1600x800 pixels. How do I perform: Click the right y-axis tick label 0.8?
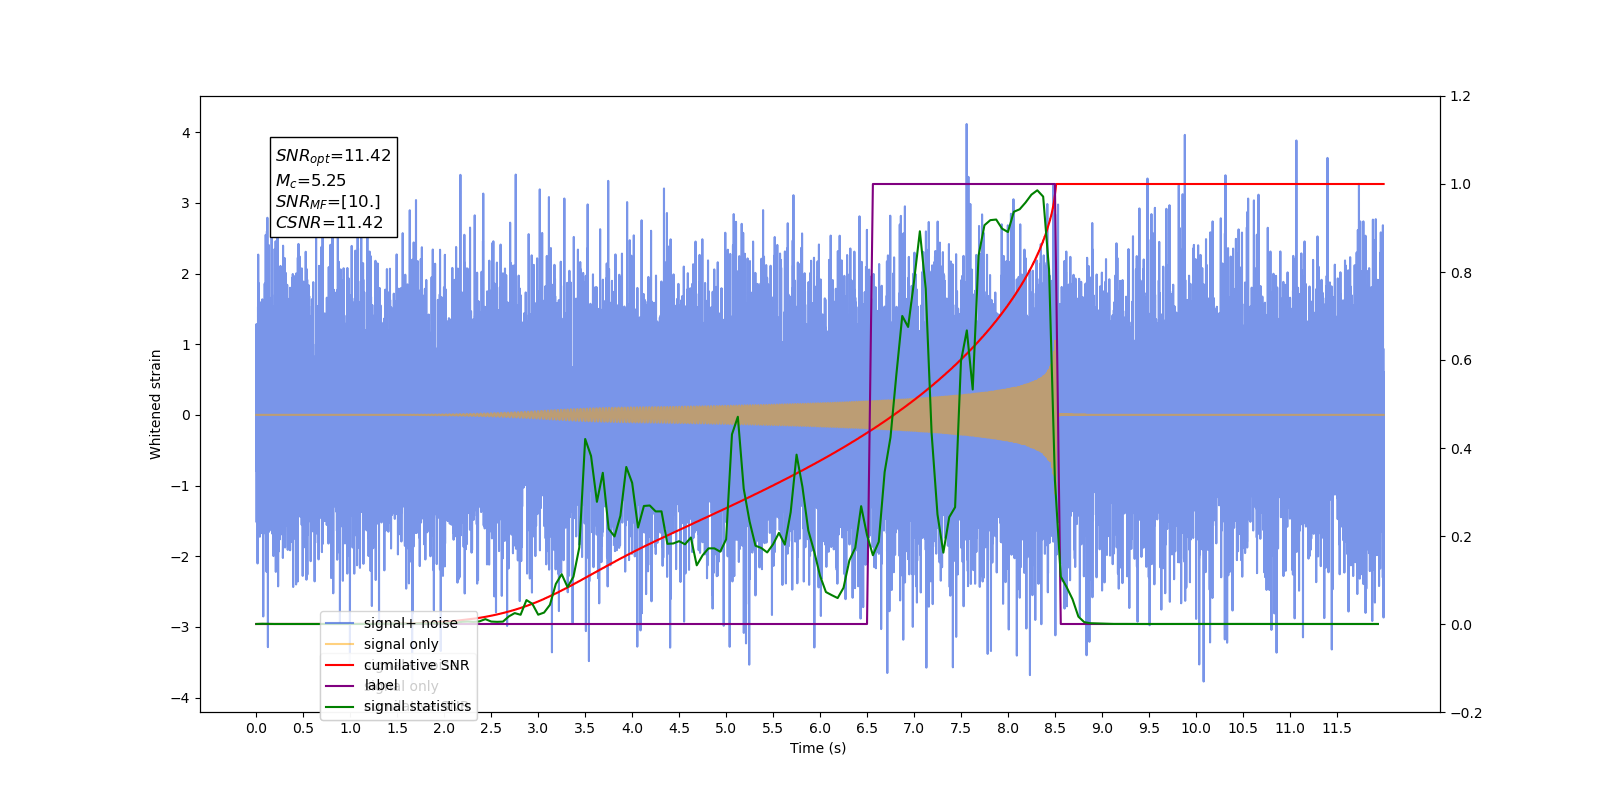(x=1460, y=273)
